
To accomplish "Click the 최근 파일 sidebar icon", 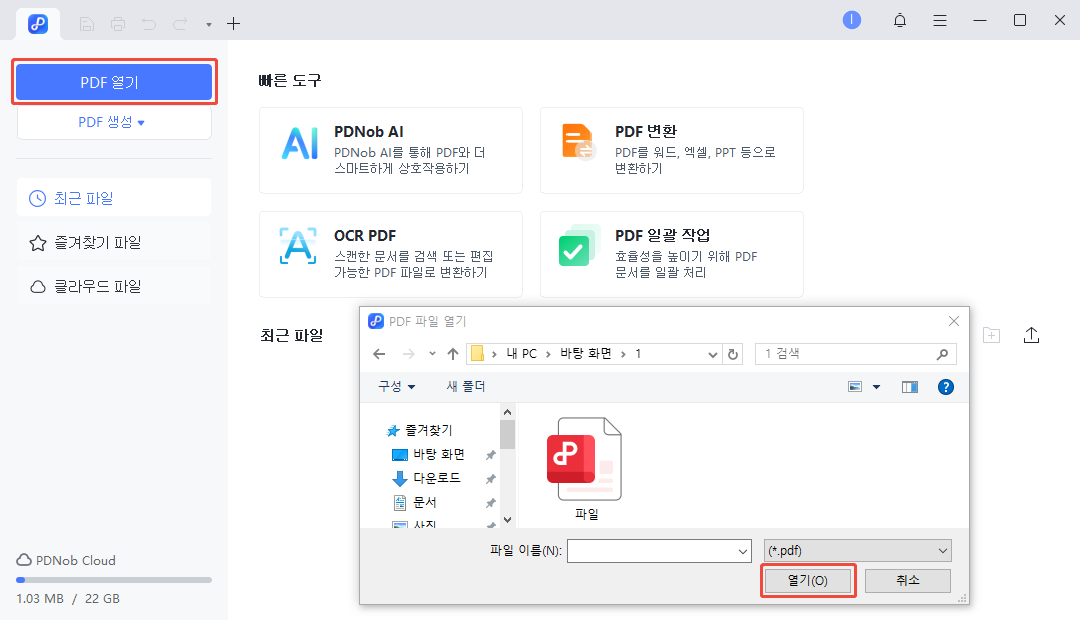I will click(x=38, y=197).
